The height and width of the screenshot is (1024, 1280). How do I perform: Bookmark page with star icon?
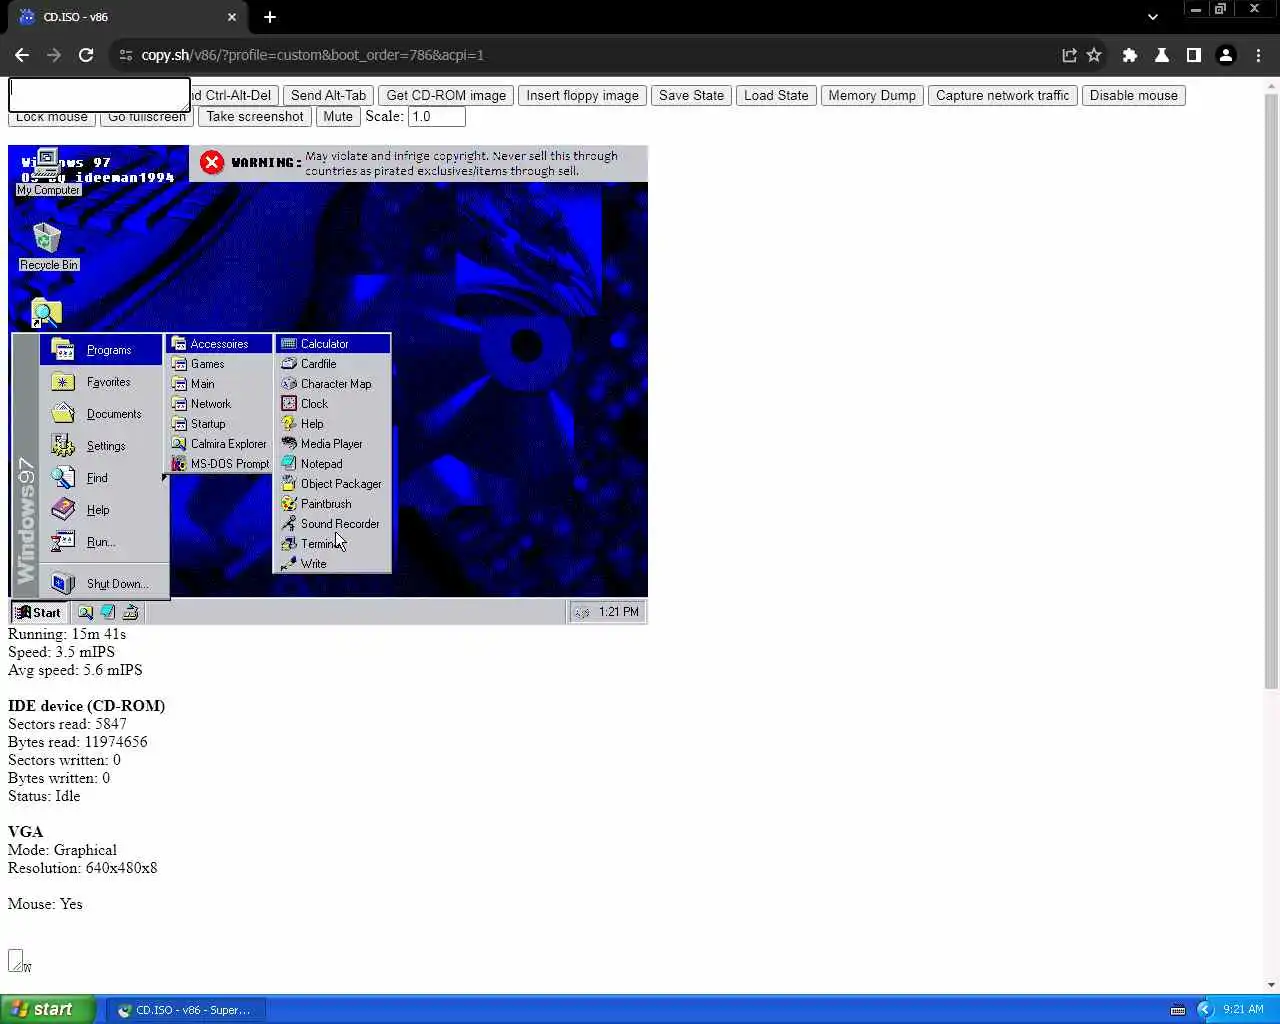pos(1094,55)
